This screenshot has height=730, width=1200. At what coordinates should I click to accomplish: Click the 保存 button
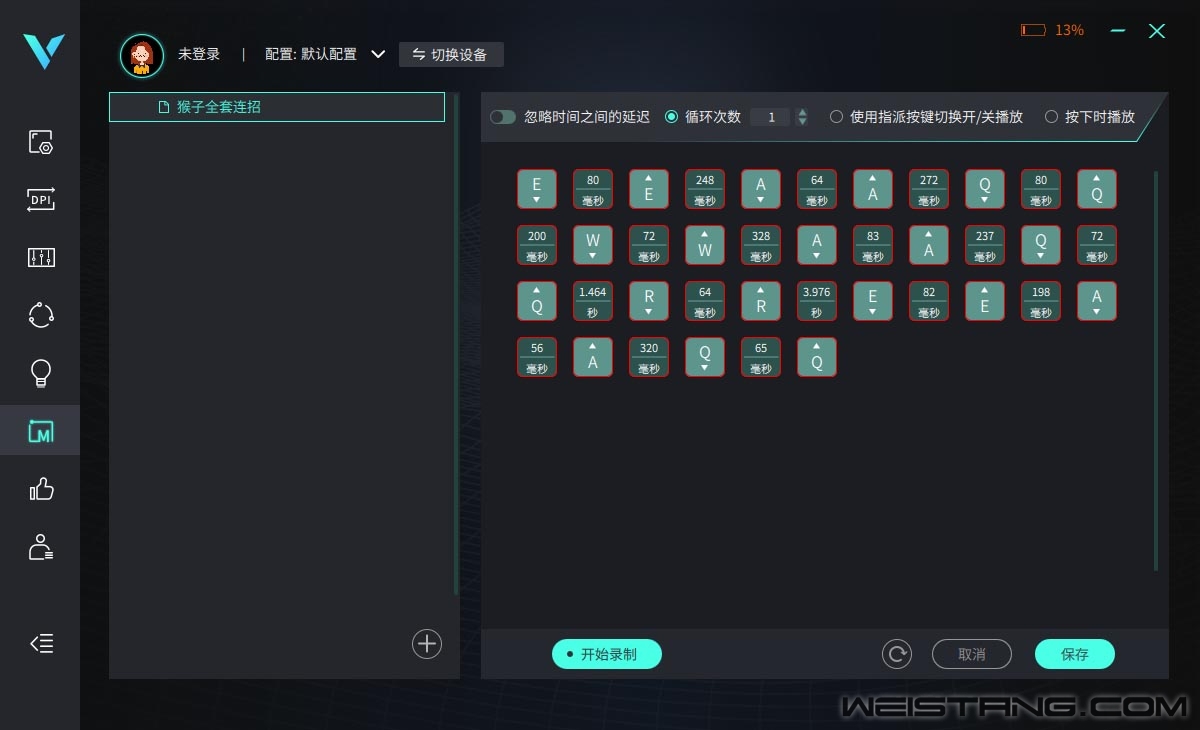[1074, 654]
